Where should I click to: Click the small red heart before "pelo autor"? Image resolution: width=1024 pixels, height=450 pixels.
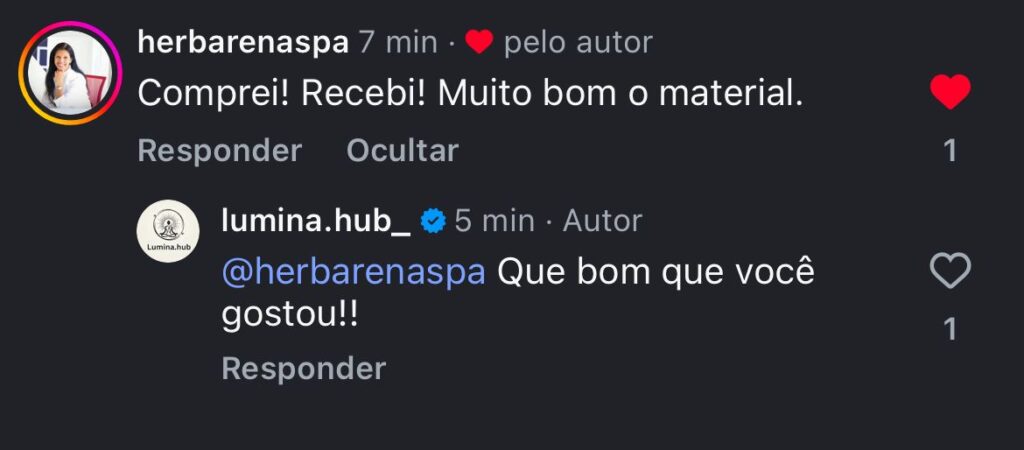pyautogui.click(x=479, y=42)
